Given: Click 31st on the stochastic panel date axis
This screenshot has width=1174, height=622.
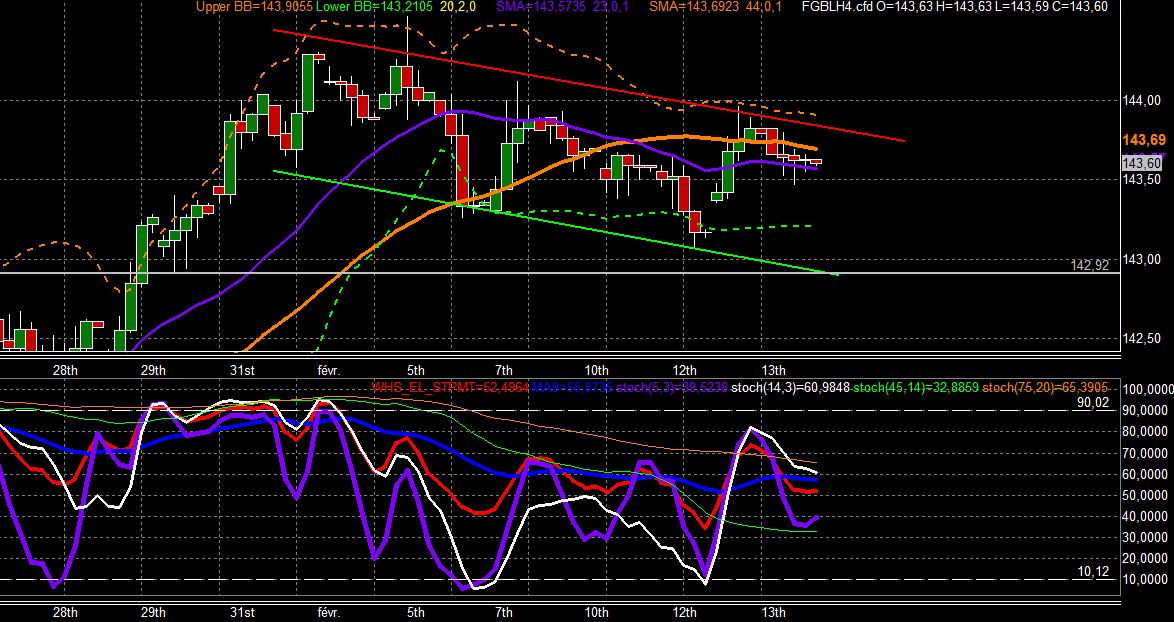Looking at the screenshot, I should [242, 612].
